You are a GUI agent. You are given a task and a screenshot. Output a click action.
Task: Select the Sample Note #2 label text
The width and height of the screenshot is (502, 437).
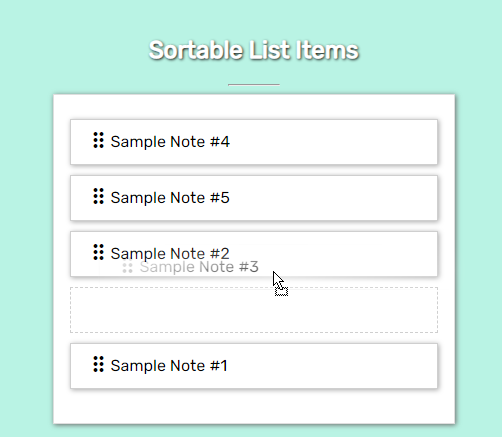(x=170, y=254)
